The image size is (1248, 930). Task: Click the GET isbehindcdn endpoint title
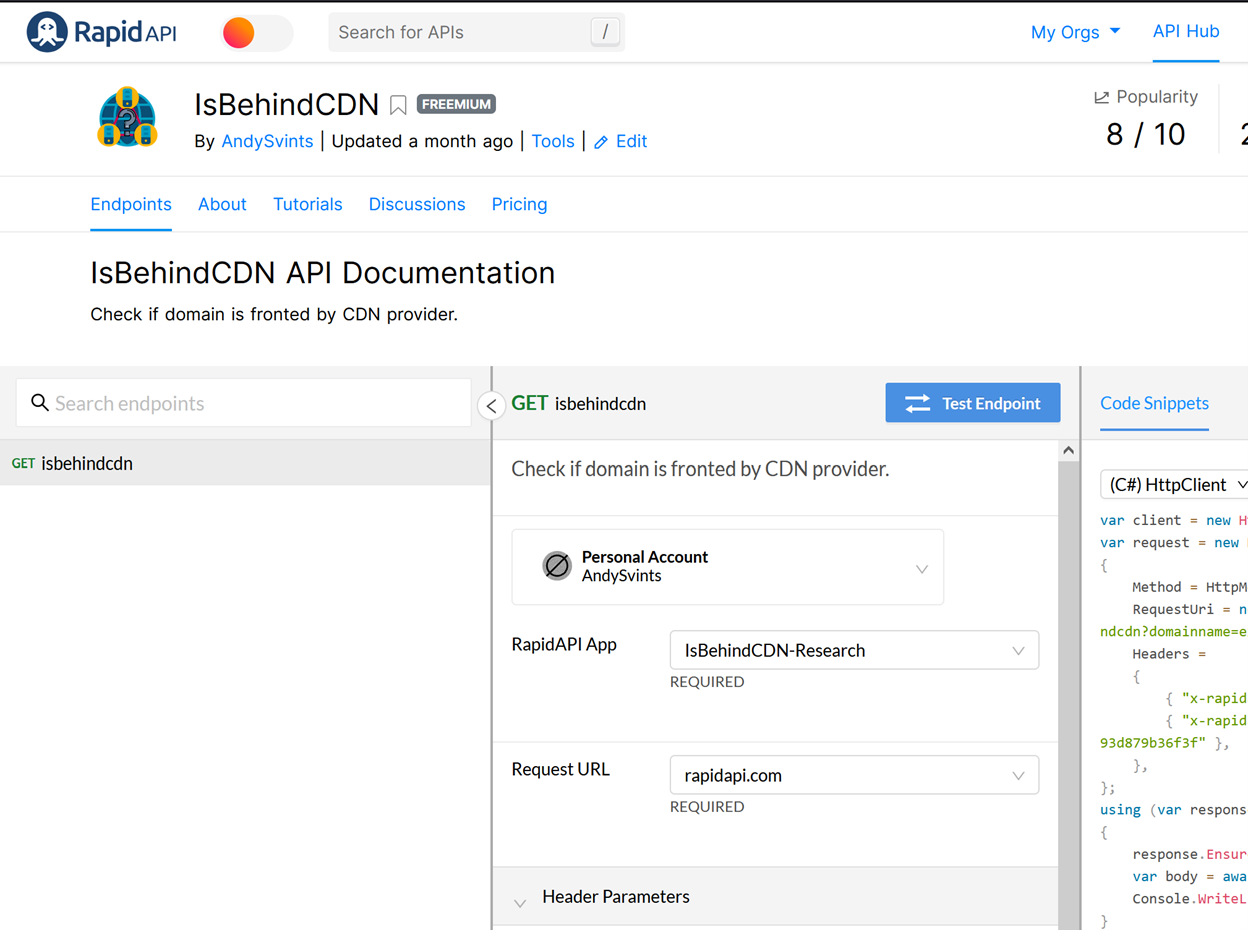(579, 403)
